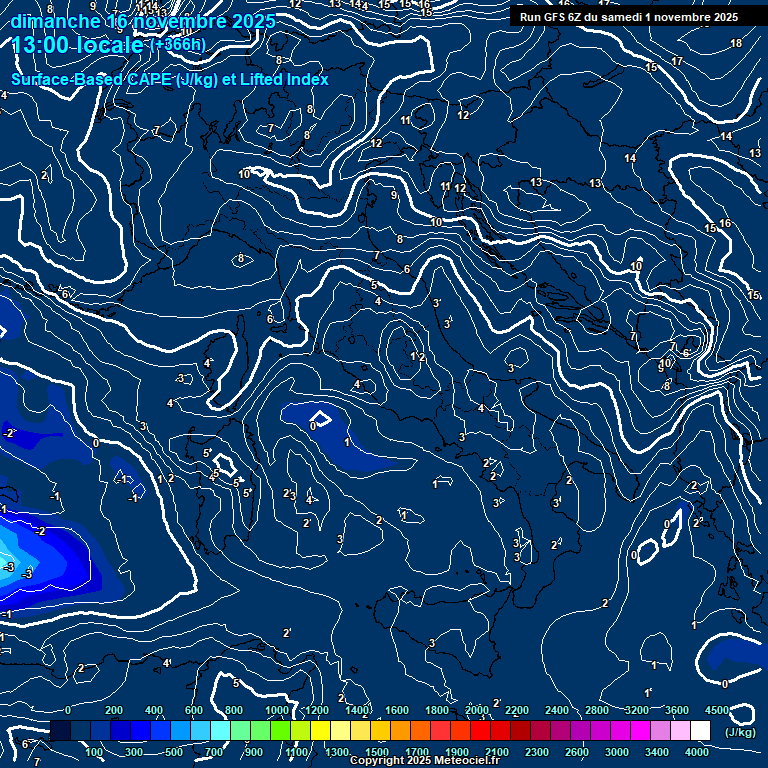Click the '1500' legend value
Image resolution: width=768 pixels, height=768 pixels.
click(377, 752)
